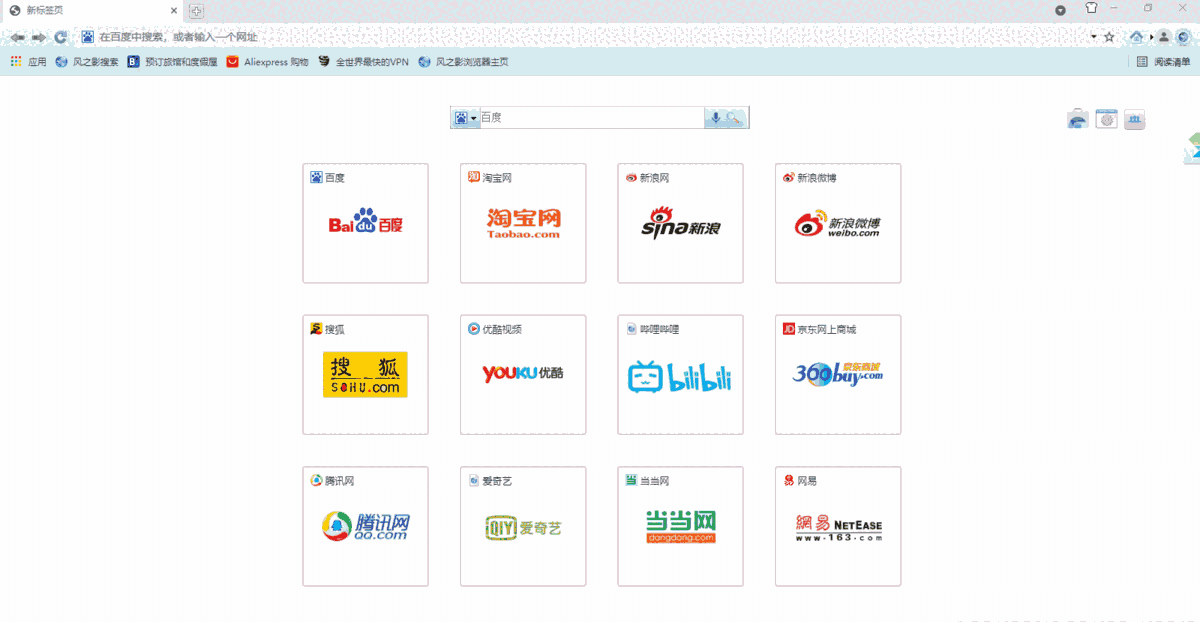Close the 新标签页 tab
This screenshot has width=1200, height=622.
tap(174, 11)
